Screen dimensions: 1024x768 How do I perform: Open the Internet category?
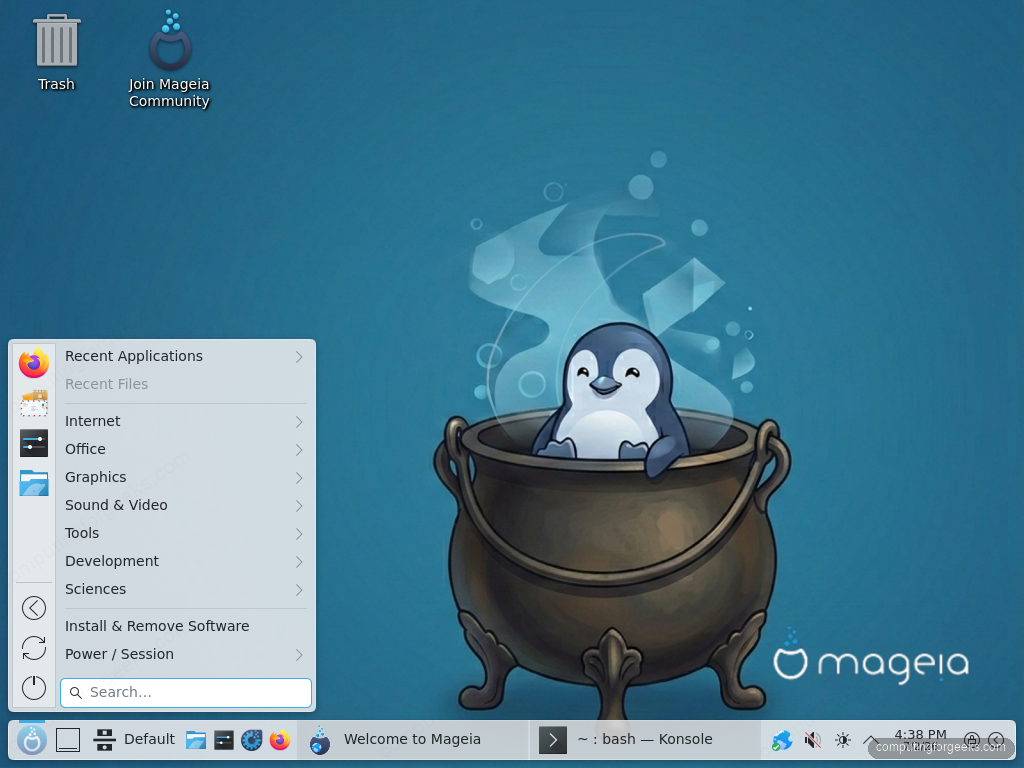(x=185, y=421)
